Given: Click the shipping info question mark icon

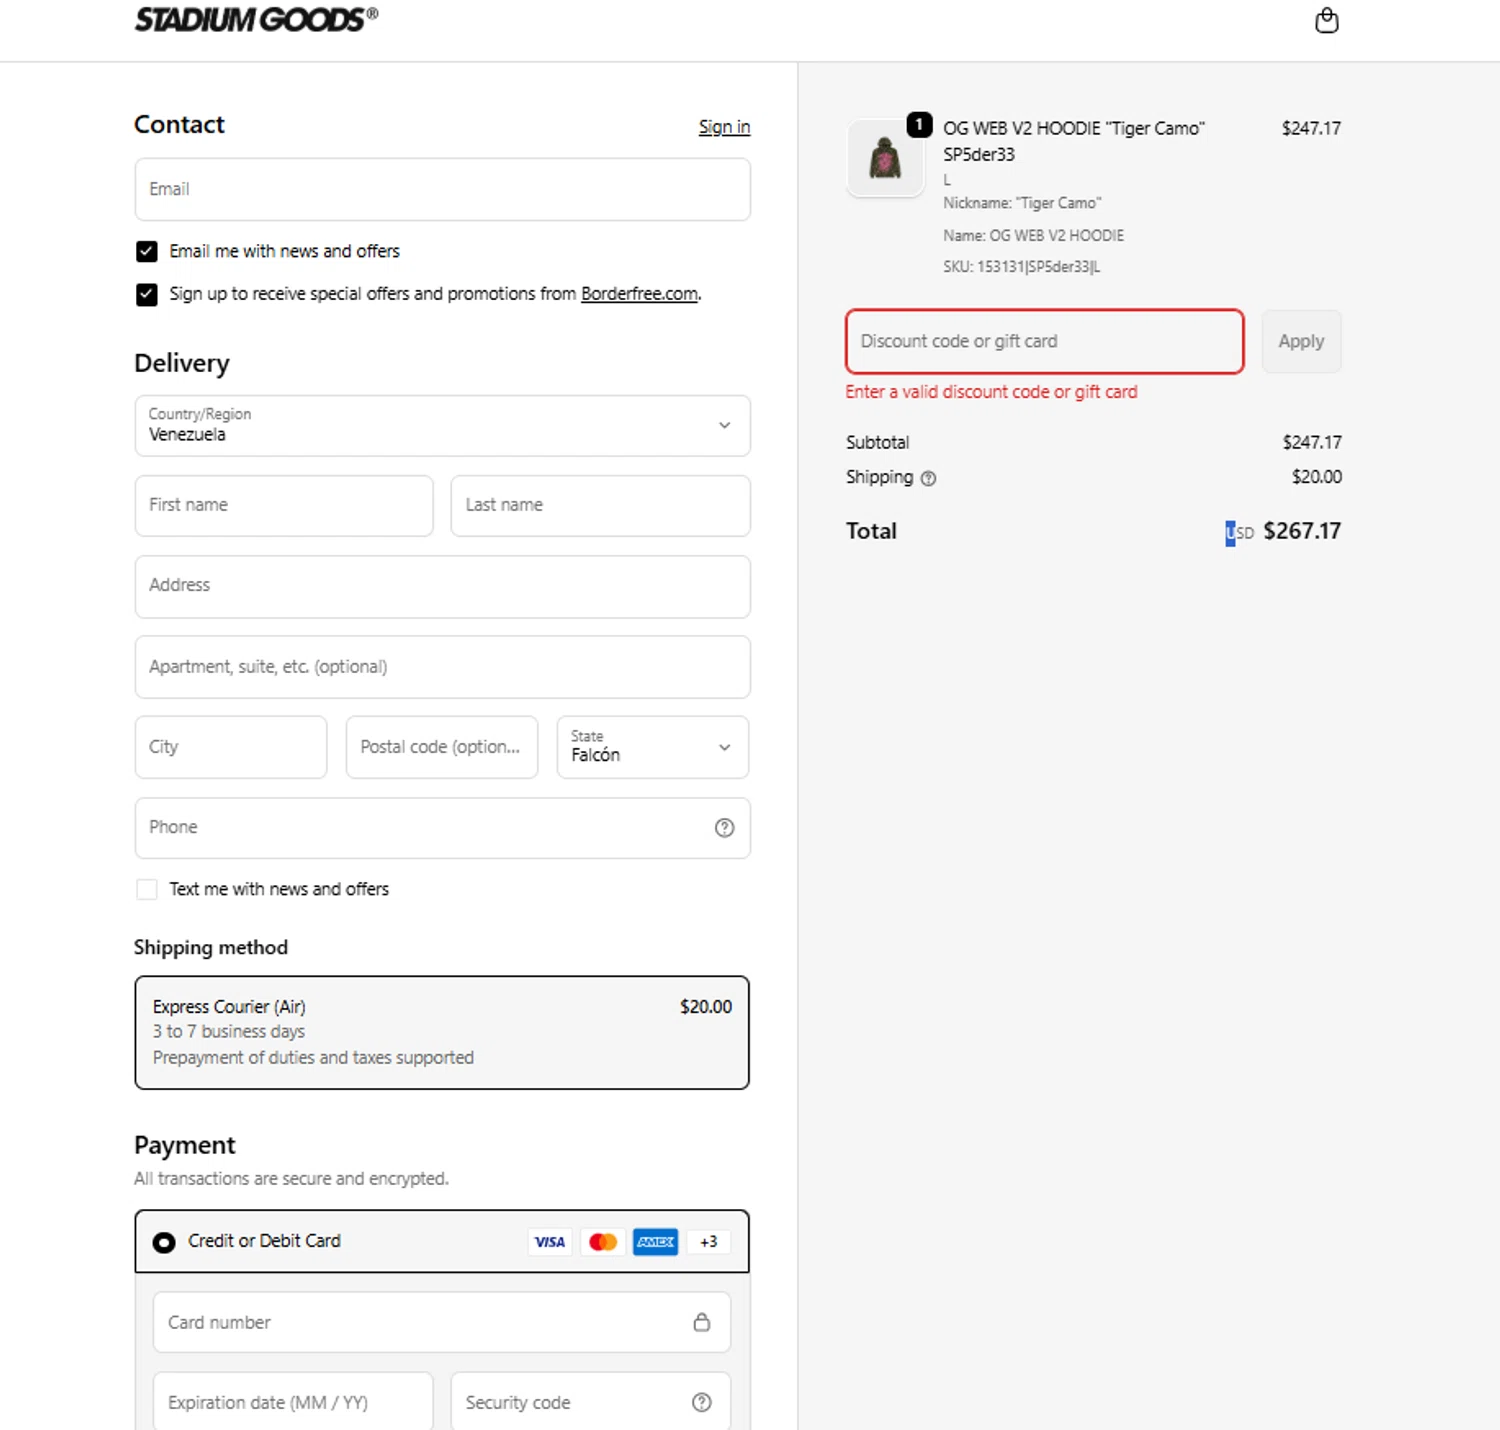Looking at the screenshot, I should tap(928, 478).
